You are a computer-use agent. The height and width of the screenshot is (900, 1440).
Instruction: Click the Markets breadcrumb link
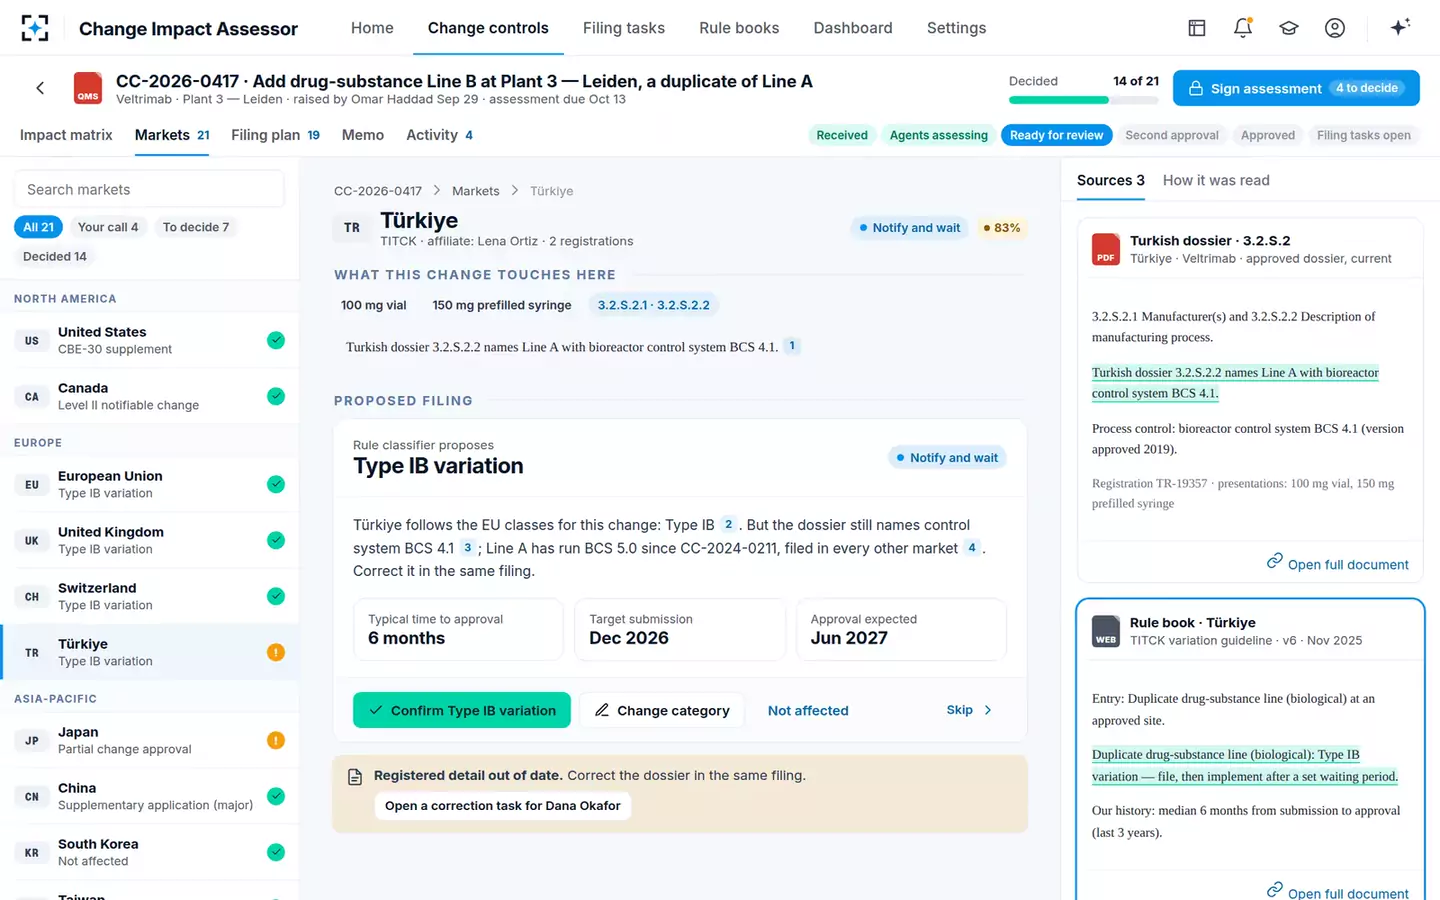point(476,191)
